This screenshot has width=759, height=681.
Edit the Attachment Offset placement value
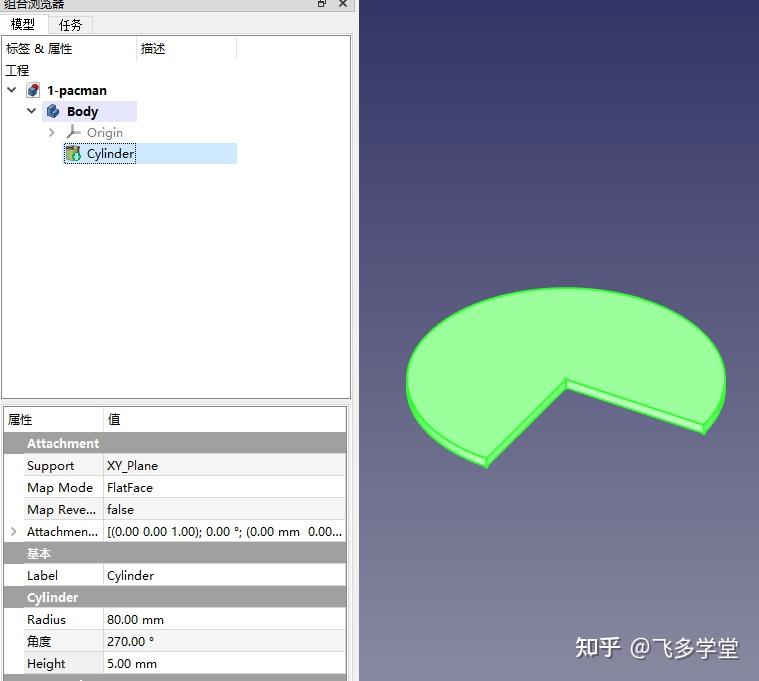click(225, 531)
